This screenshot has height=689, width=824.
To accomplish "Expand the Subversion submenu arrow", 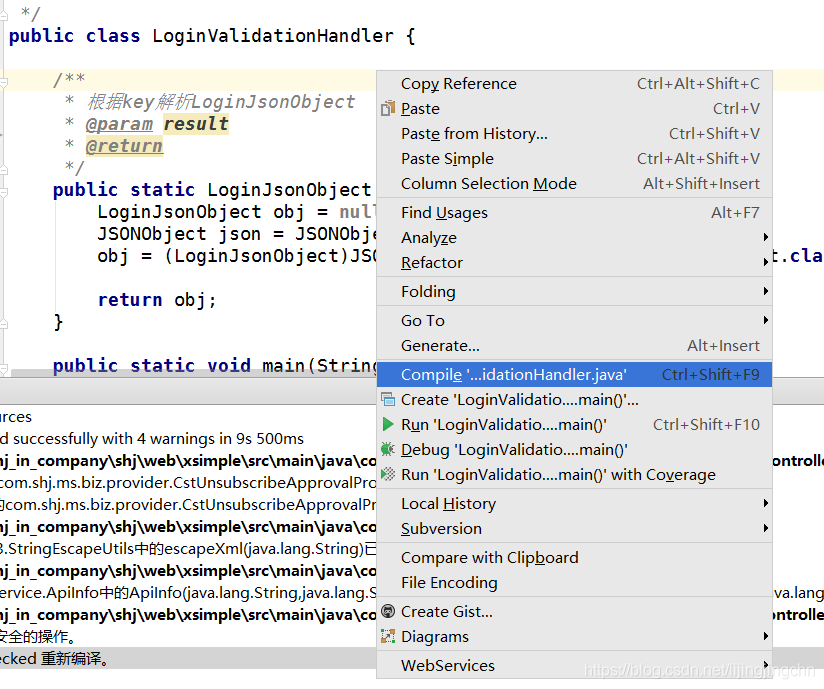I will click(766, 528).
